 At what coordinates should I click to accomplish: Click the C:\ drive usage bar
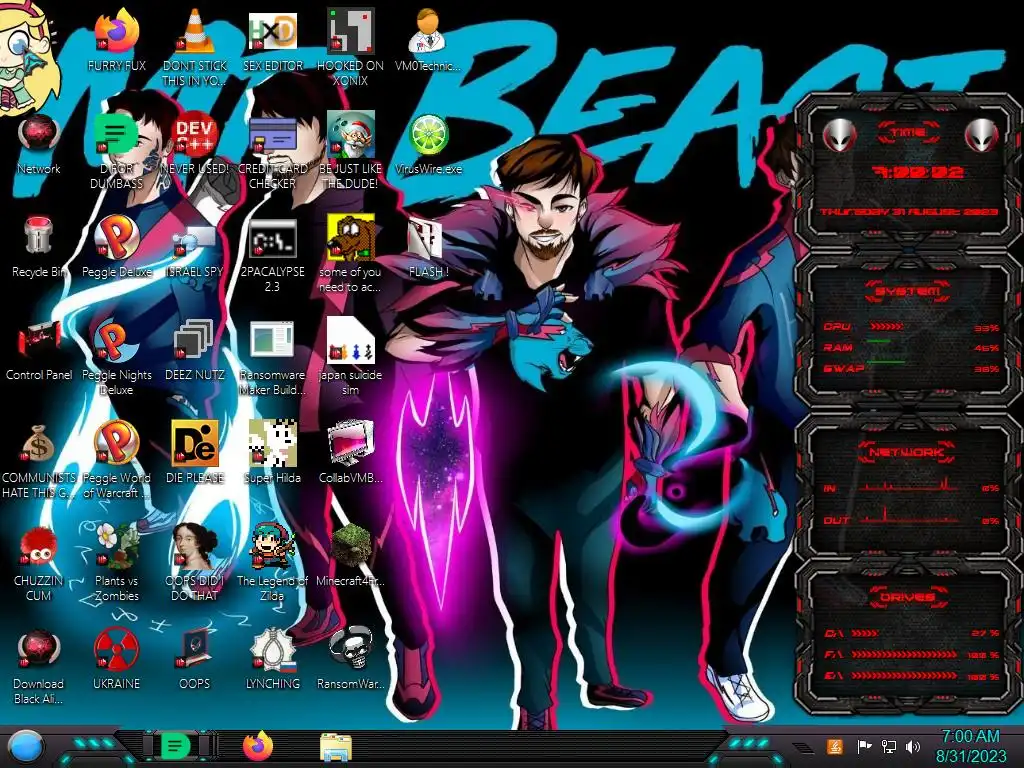[865, 633]
